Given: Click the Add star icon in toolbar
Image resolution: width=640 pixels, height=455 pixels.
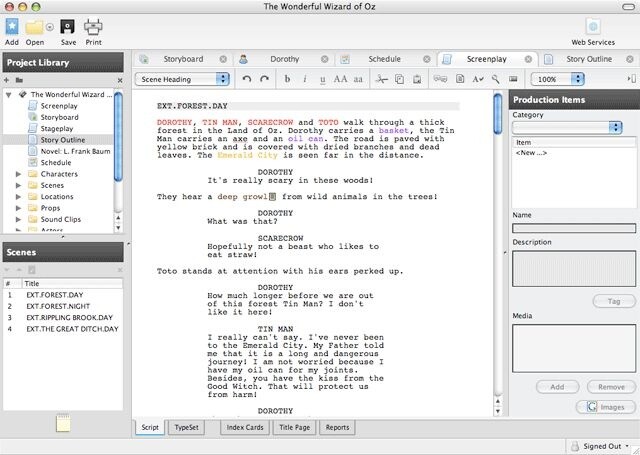Looking at the screenshot, I should pyautogui.click(x=11, y=28).
